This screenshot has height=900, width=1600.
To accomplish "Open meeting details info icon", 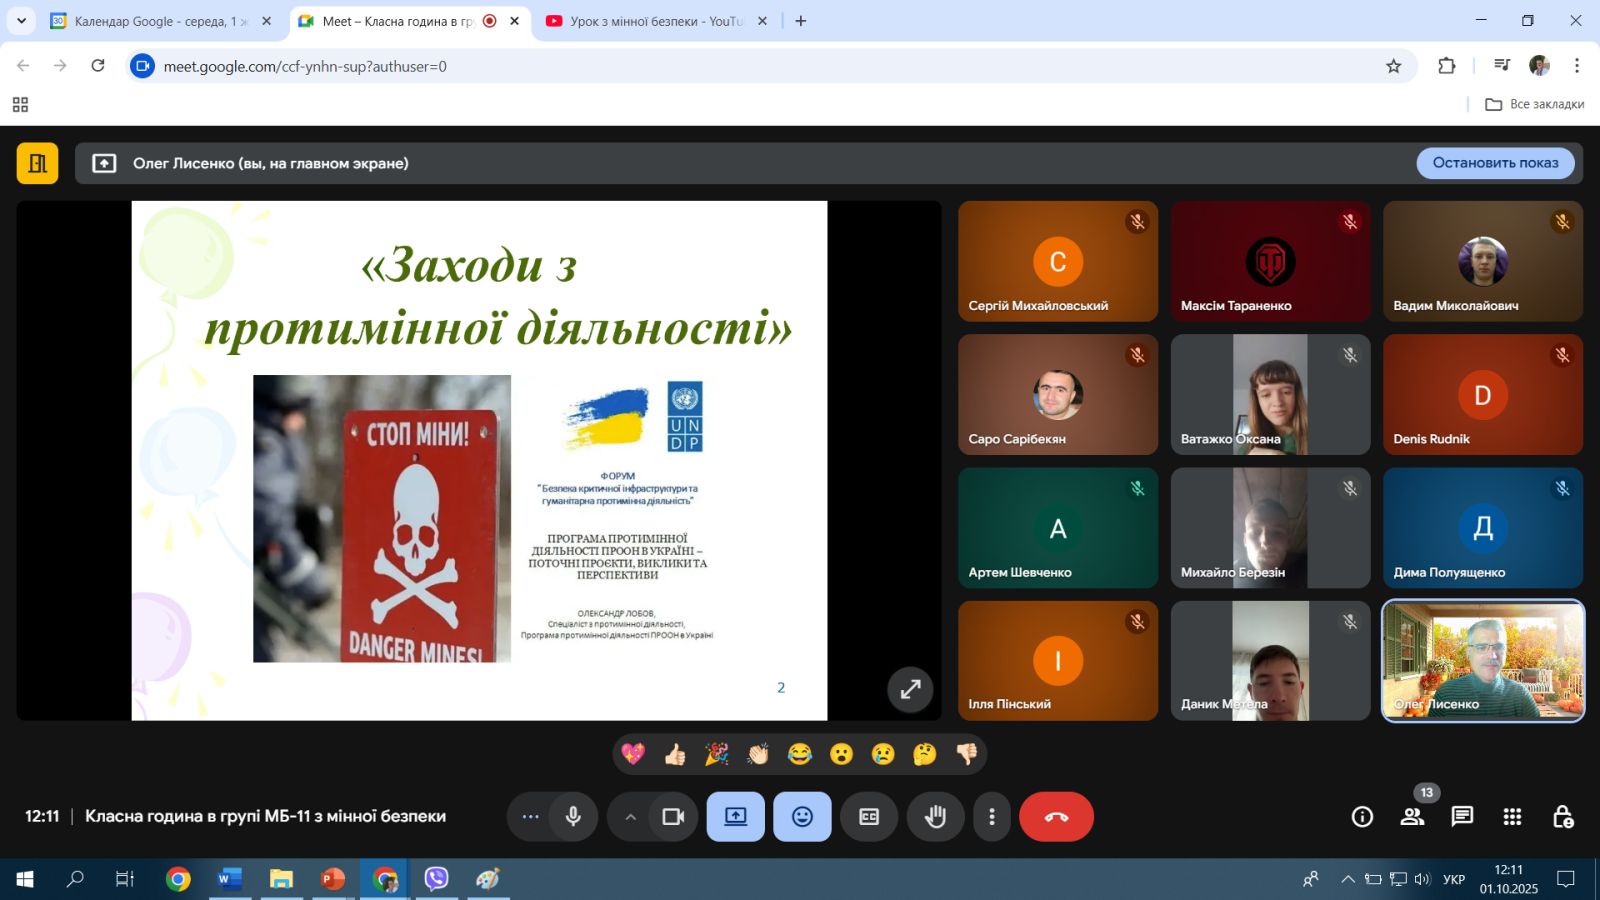I will pos(1362,817).
